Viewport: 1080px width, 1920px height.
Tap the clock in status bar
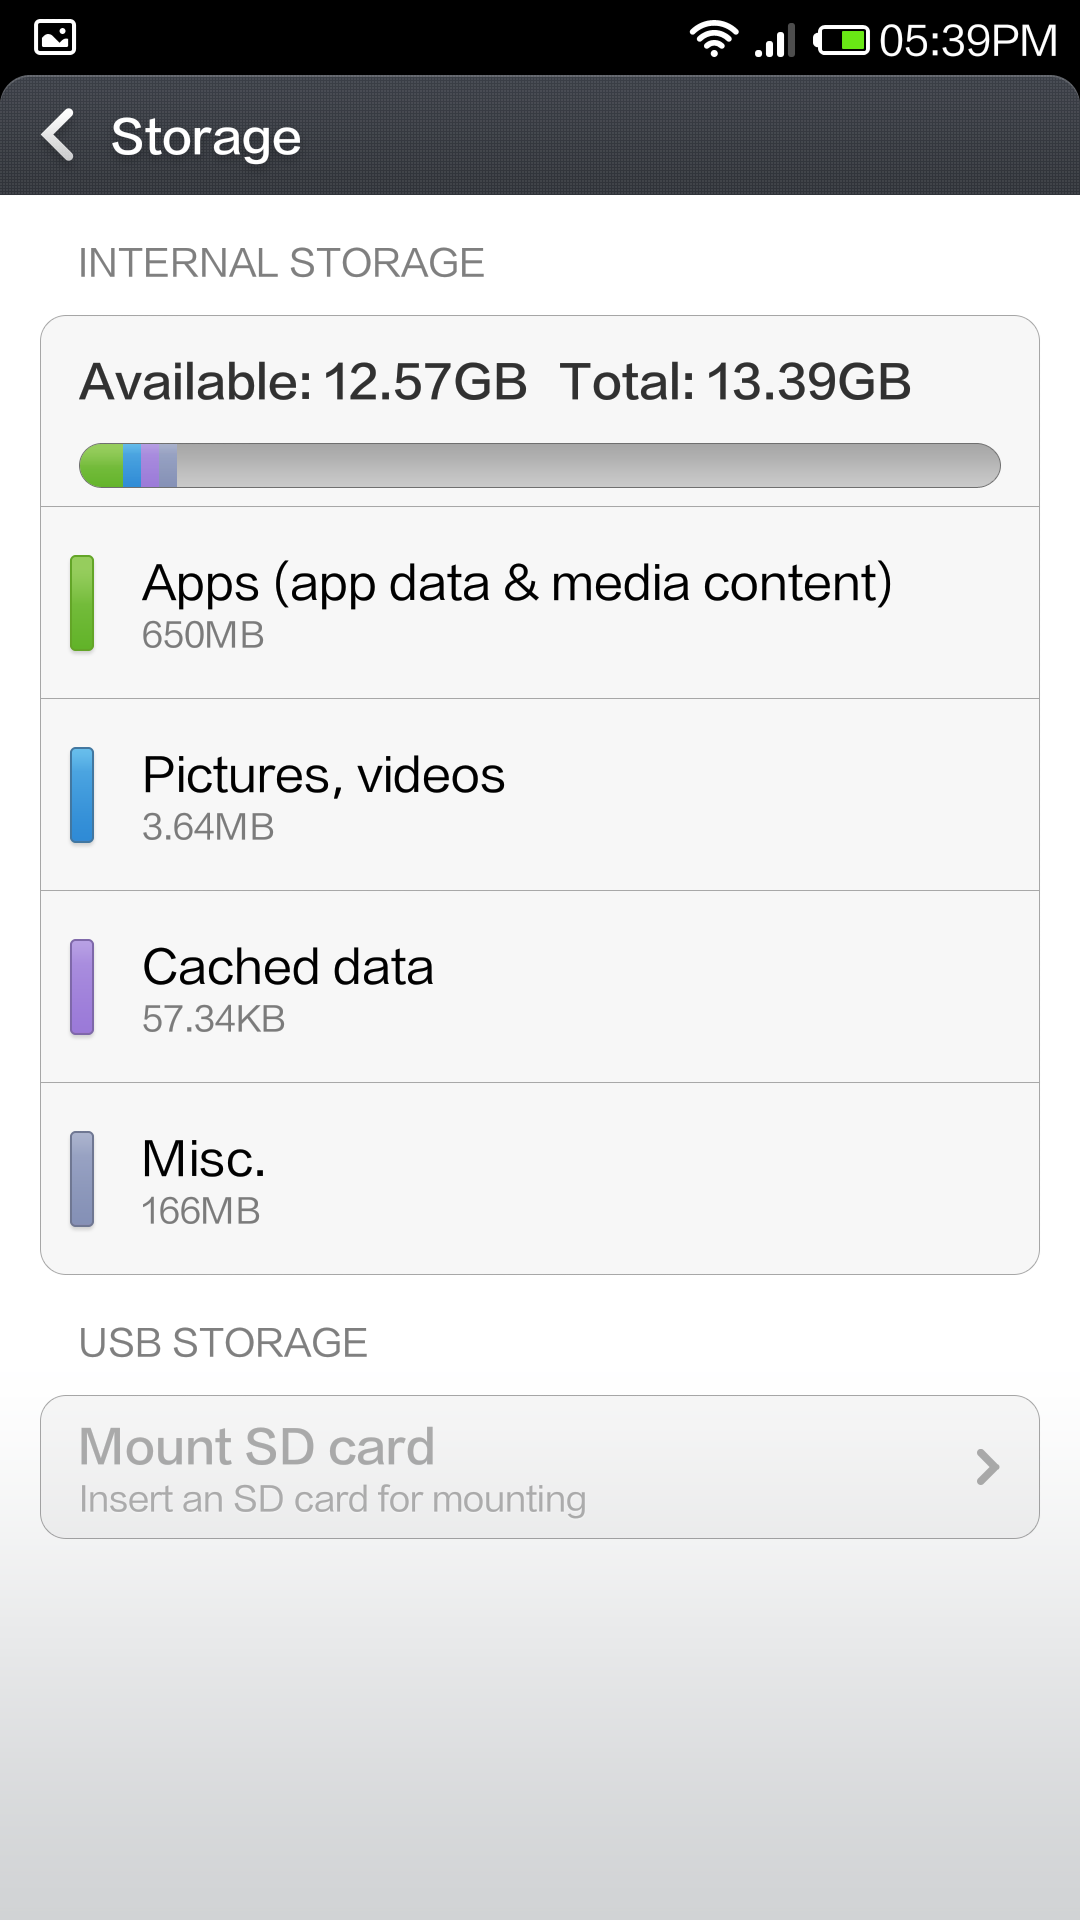(x=968, y=40)
